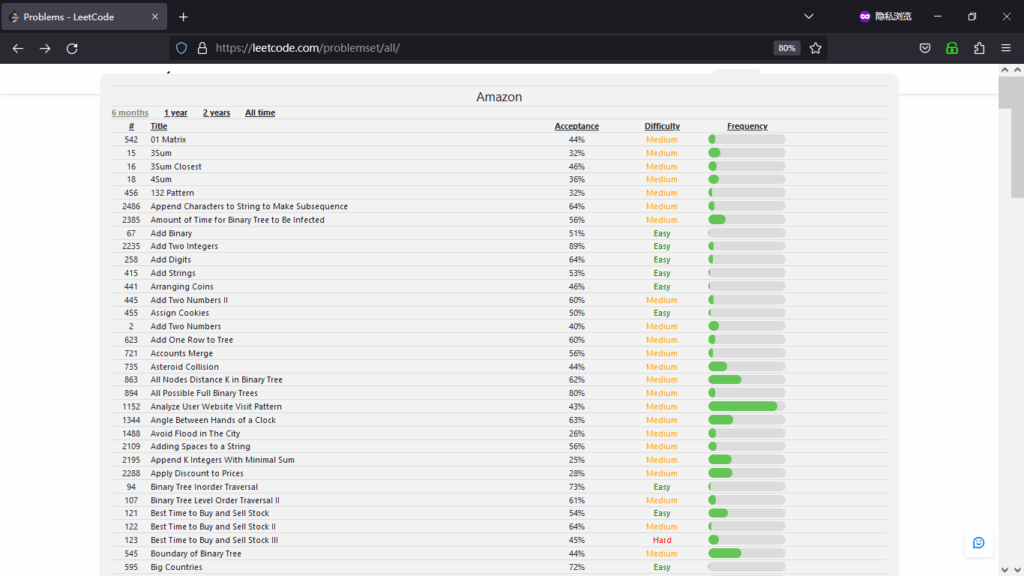Open All Possible Full Binary Trees

click(204, 393)
